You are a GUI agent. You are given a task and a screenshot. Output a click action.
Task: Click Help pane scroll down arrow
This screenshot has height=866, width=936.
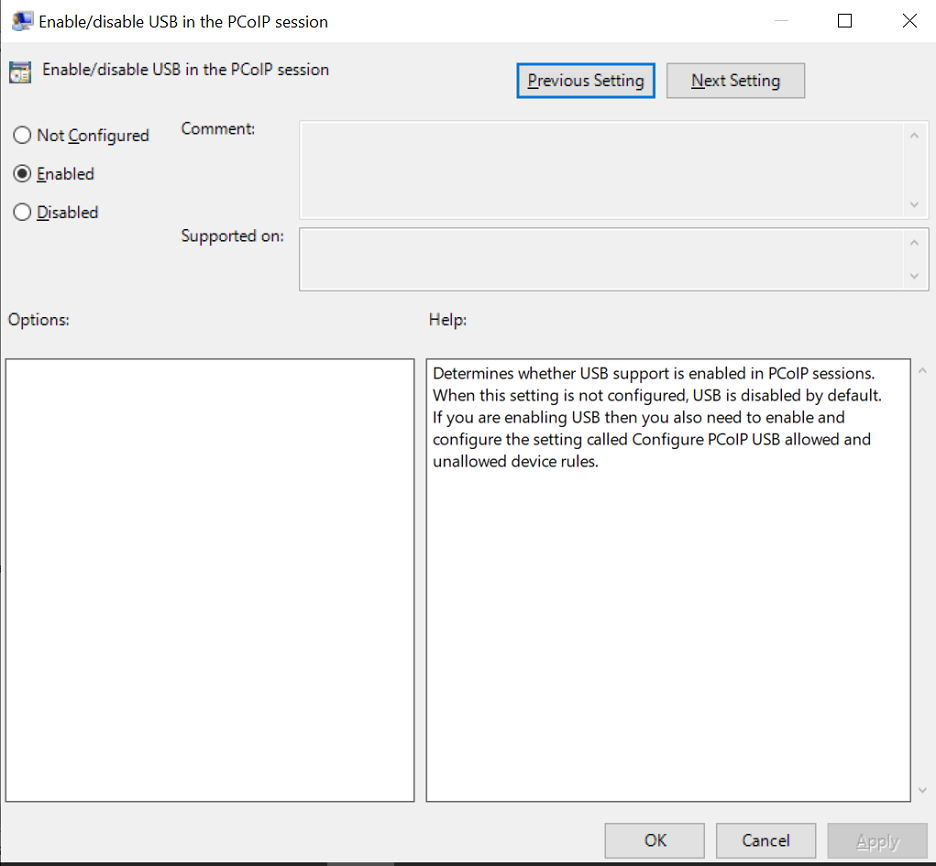922,790
